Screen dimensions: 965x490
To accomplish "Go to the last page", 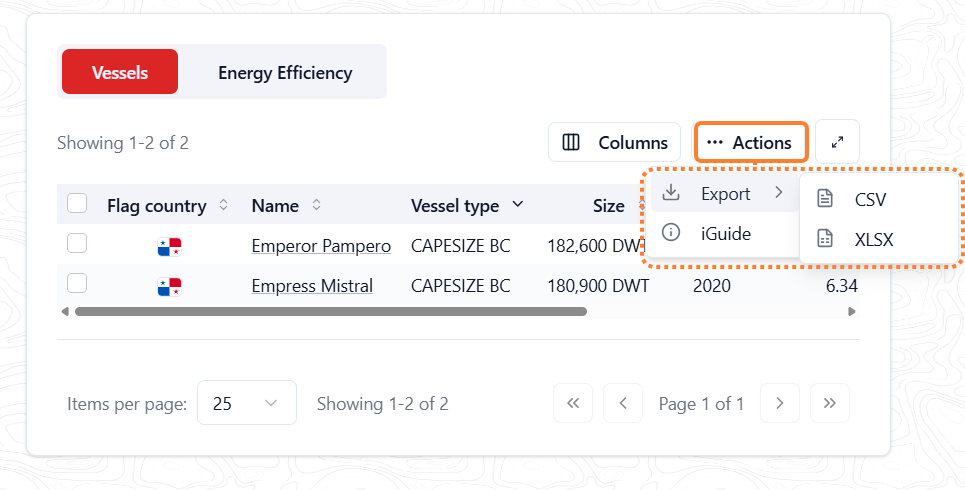I will click(x=830, y=403).
